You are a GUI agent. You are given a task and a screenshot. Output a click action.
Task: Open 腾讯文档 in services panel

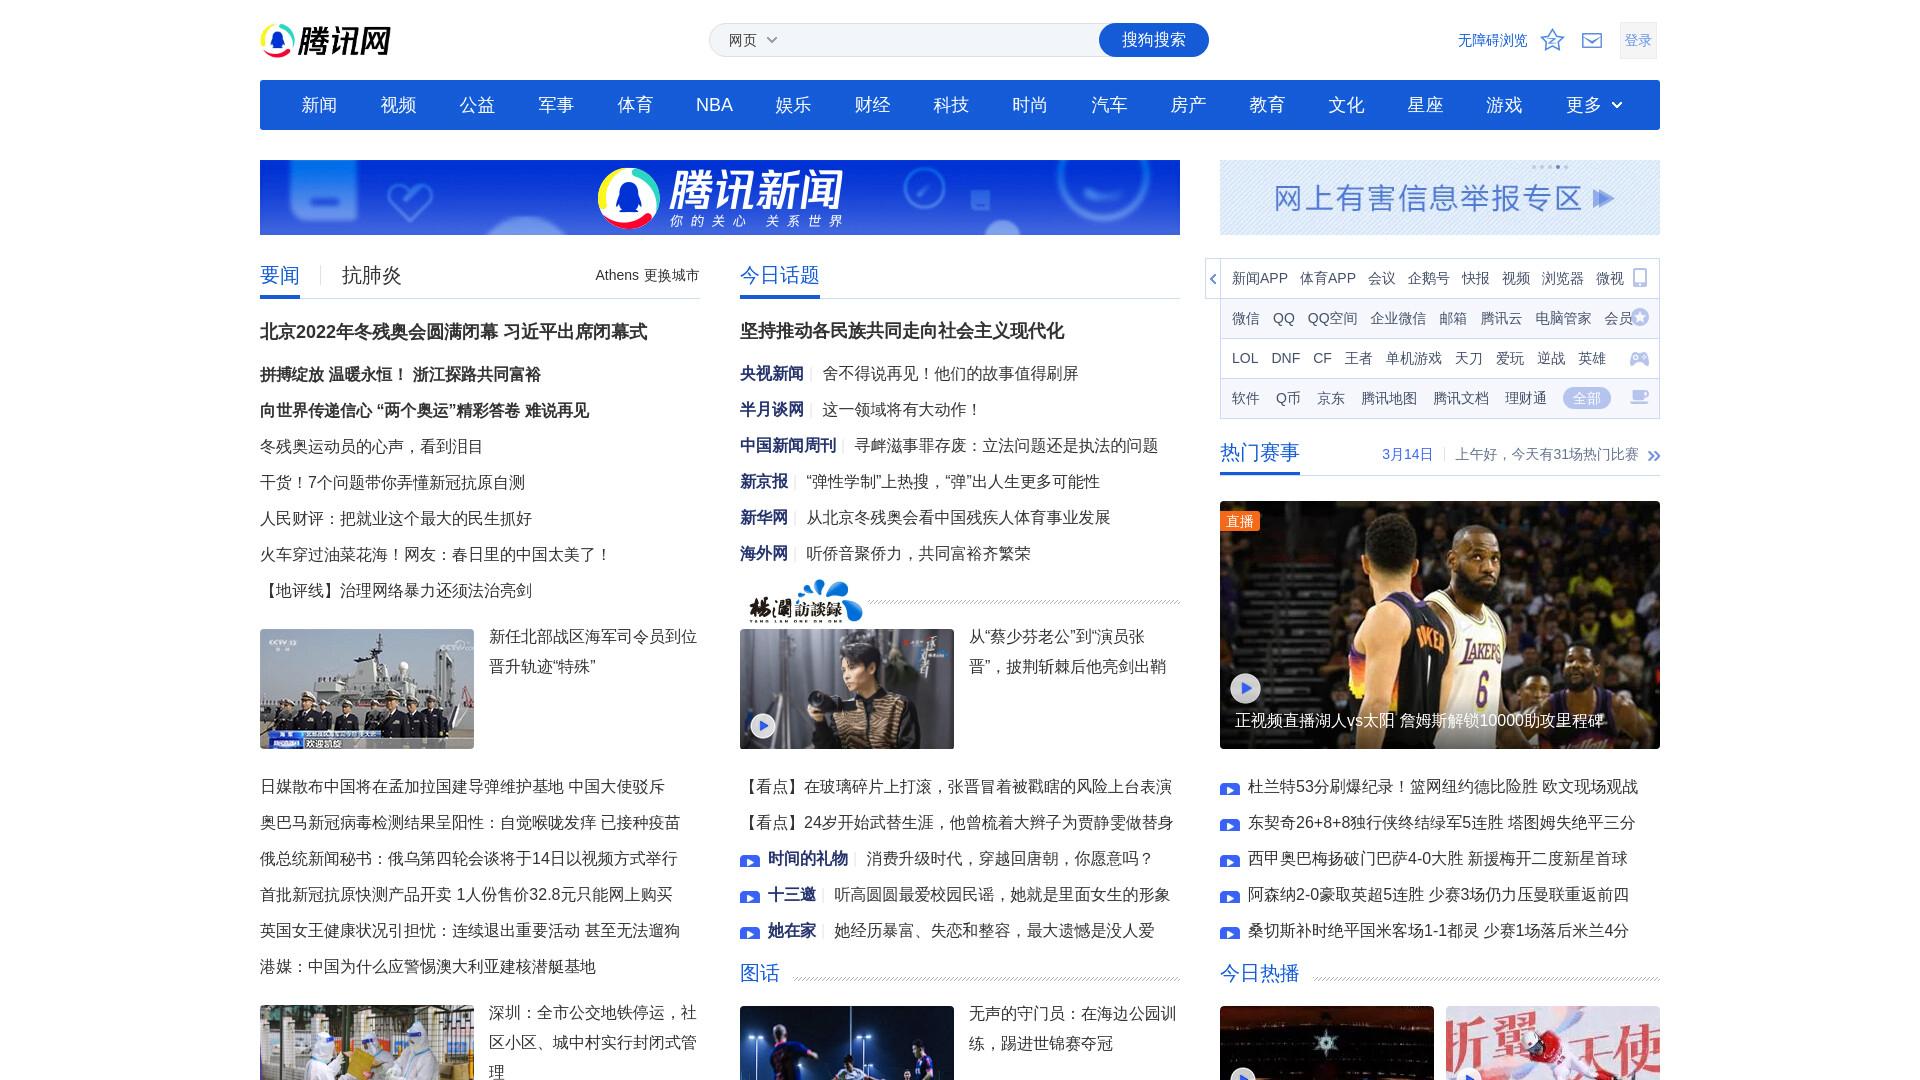1461,398
